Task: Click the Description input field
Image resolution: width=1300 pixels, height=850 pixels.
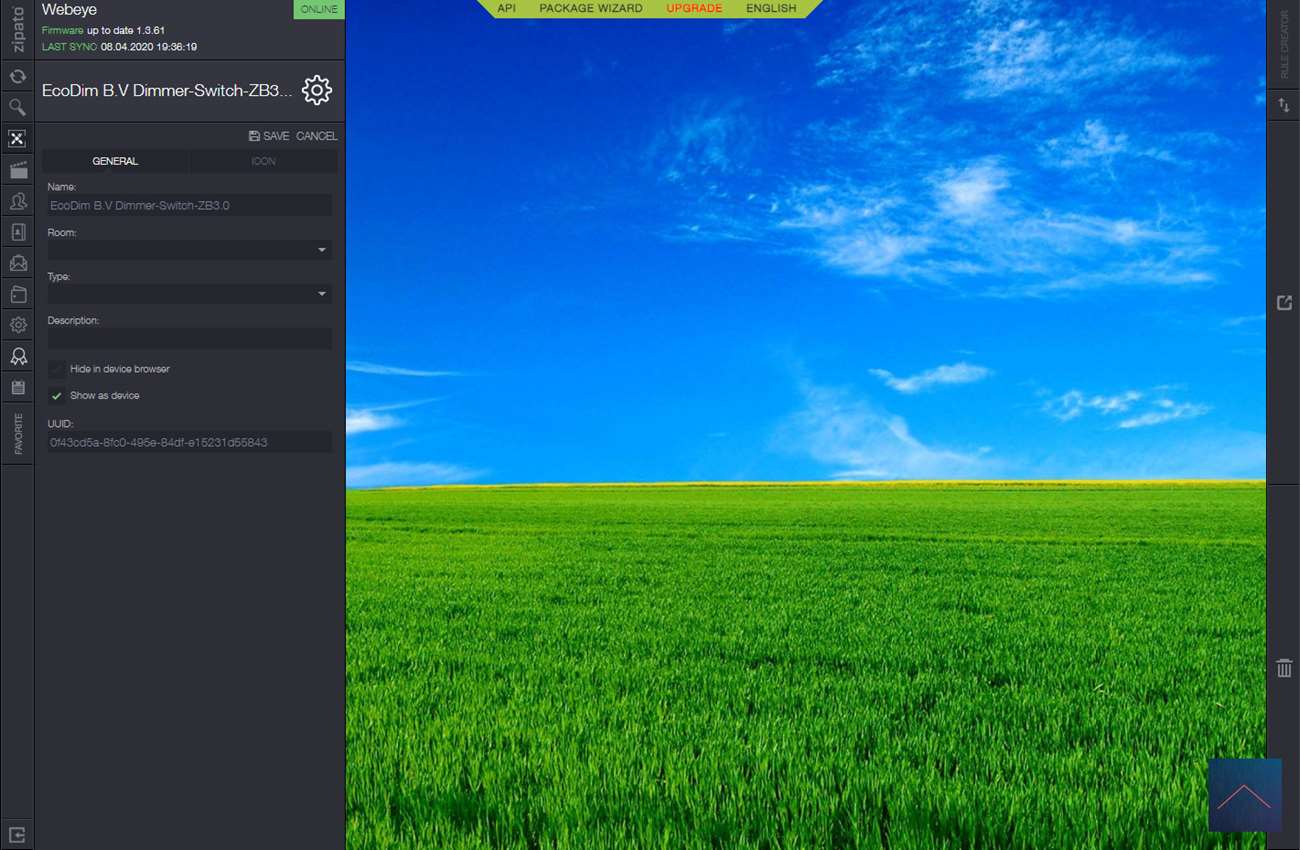Action: point(189,339)
